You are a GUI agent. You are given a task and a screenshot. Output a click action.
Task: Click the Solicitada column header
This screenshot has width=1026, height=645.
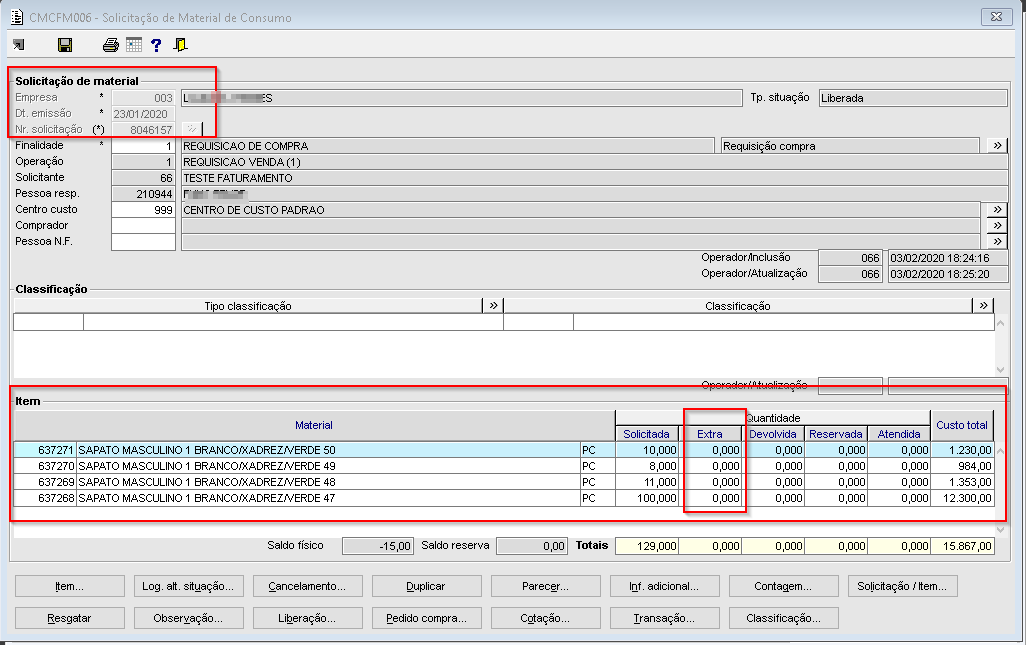(646, 434)
